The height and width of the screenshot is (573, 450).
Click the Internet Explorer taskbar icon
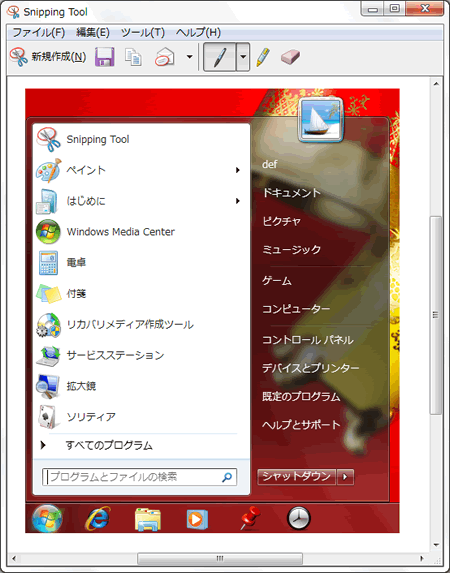click(97, 518)
